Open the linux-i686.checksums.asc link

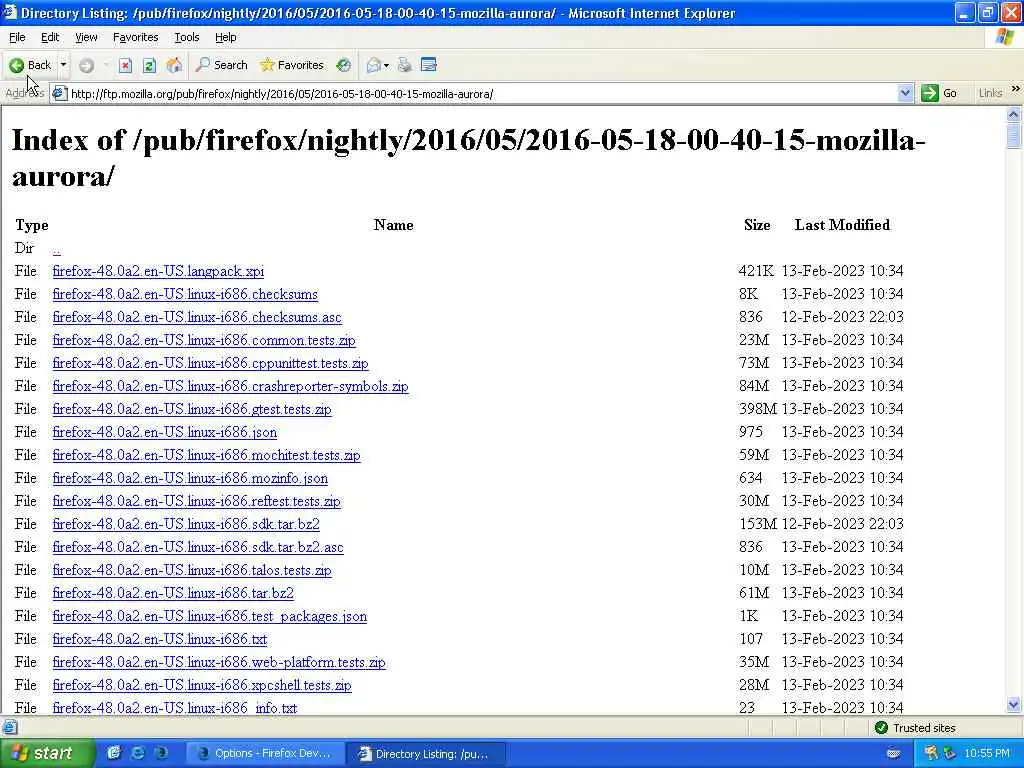point(197,317)
